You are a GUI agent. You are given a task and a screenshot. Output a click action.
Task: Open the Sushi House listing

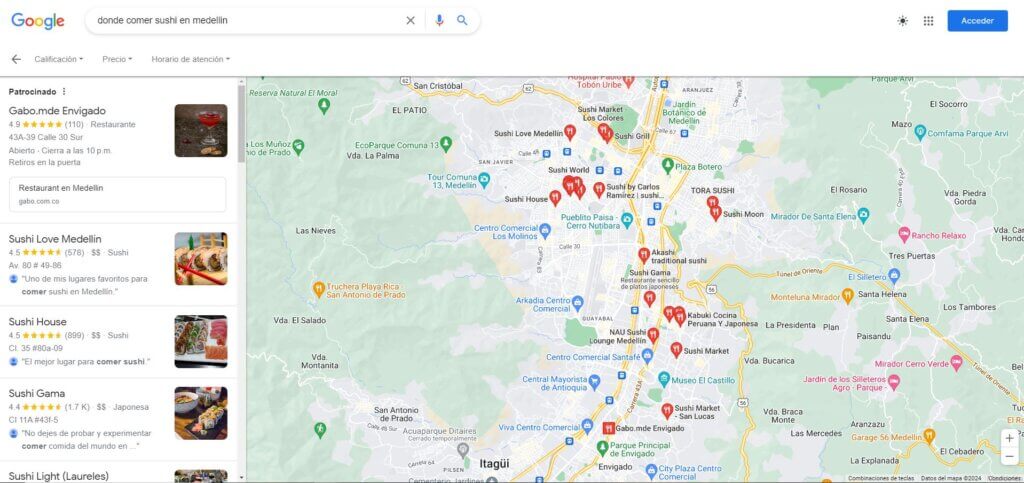118,341
